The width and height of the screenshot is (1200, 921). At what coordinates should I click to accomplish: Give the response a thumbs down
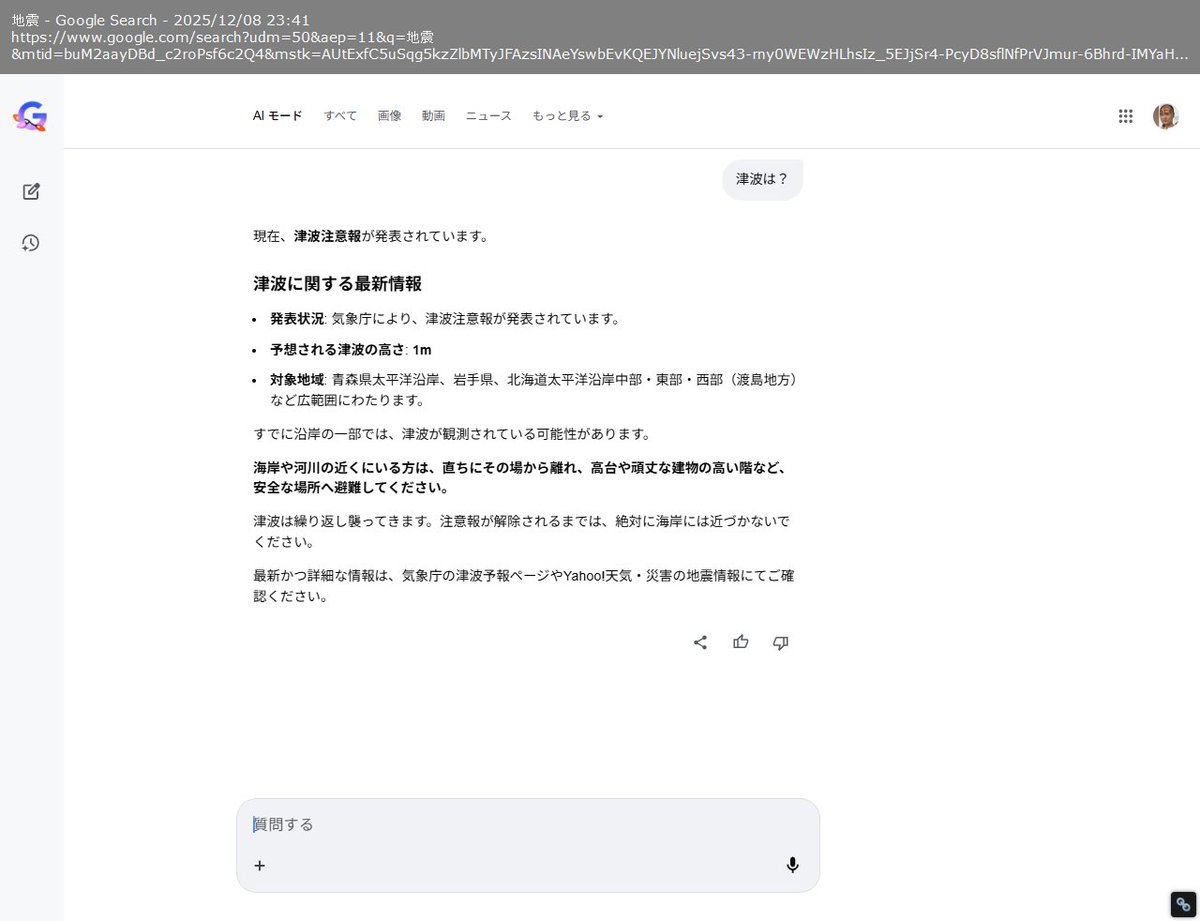(781, 643)
